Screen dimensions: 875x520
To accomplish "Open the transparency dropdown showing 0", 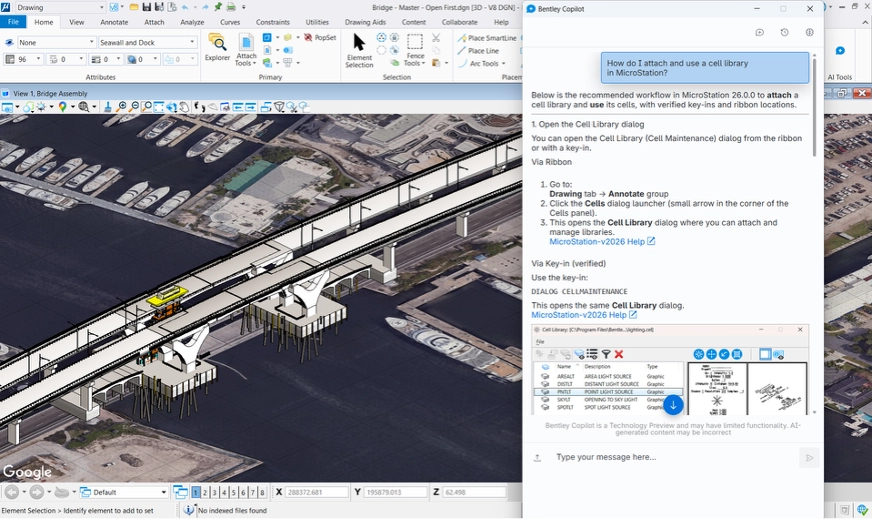I will pyautogui.click(x=143, y=59).
